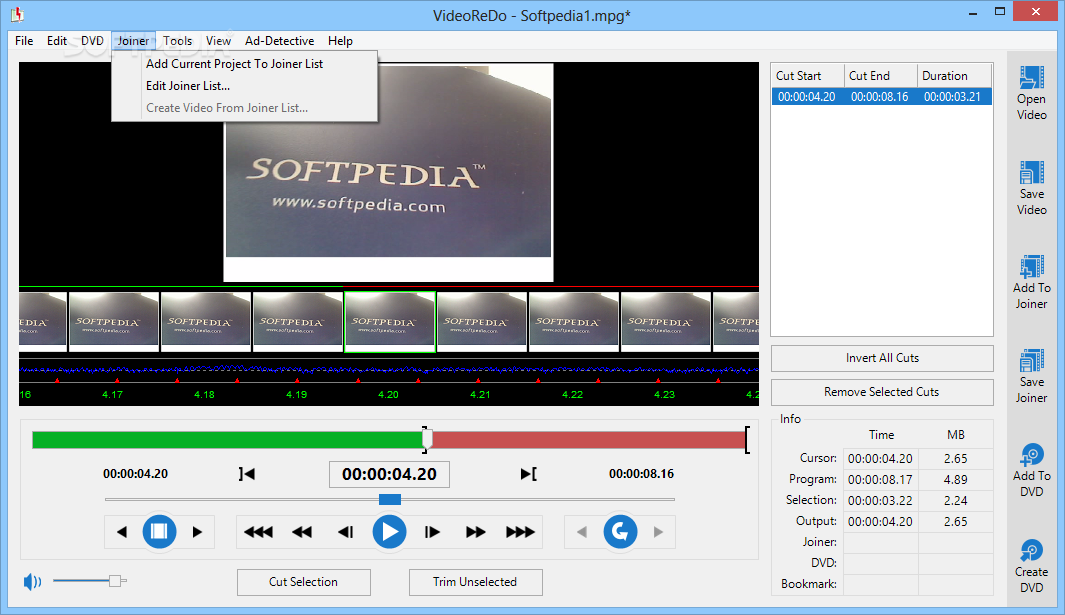1065x615 pixels.
Task: Click the 4.19 mark on the audio timeline
Action: pyautogui.click(x=296, y=394)
